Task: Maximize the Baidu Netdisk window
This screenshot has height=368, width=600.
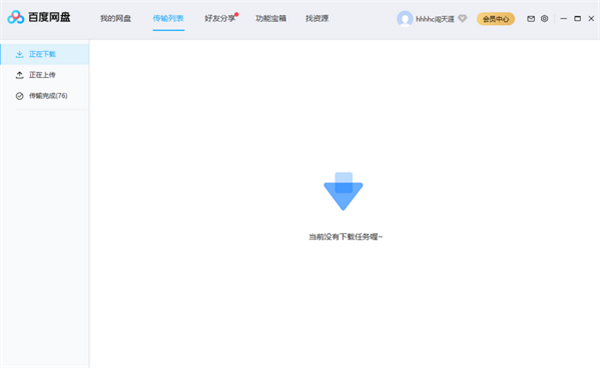Action: 577,18
